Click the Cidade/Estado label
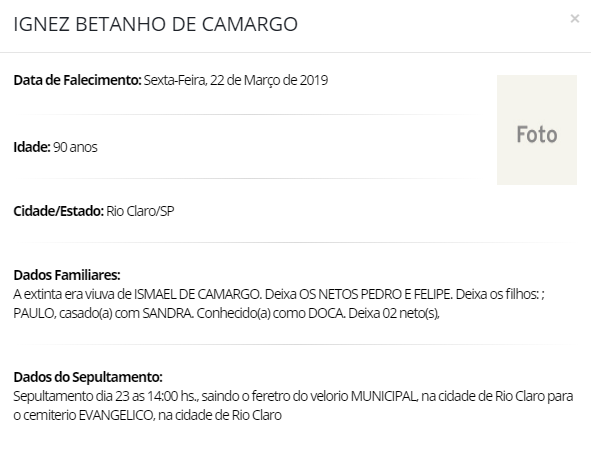The width and height of the screenshot is (591, 449). [58, 211]
